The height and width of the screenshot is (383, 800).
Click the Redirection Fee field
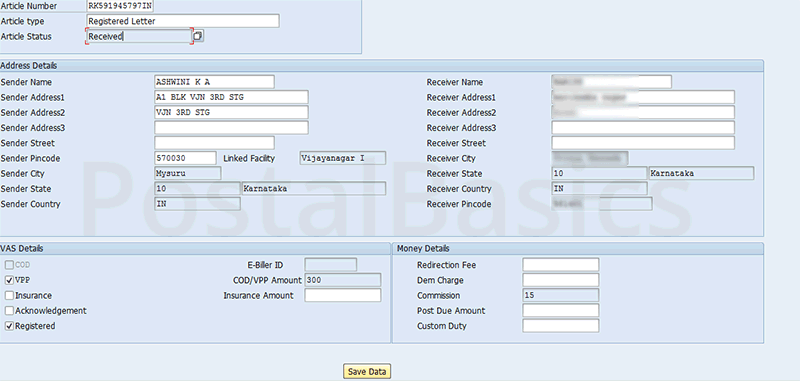coord(561,265)
